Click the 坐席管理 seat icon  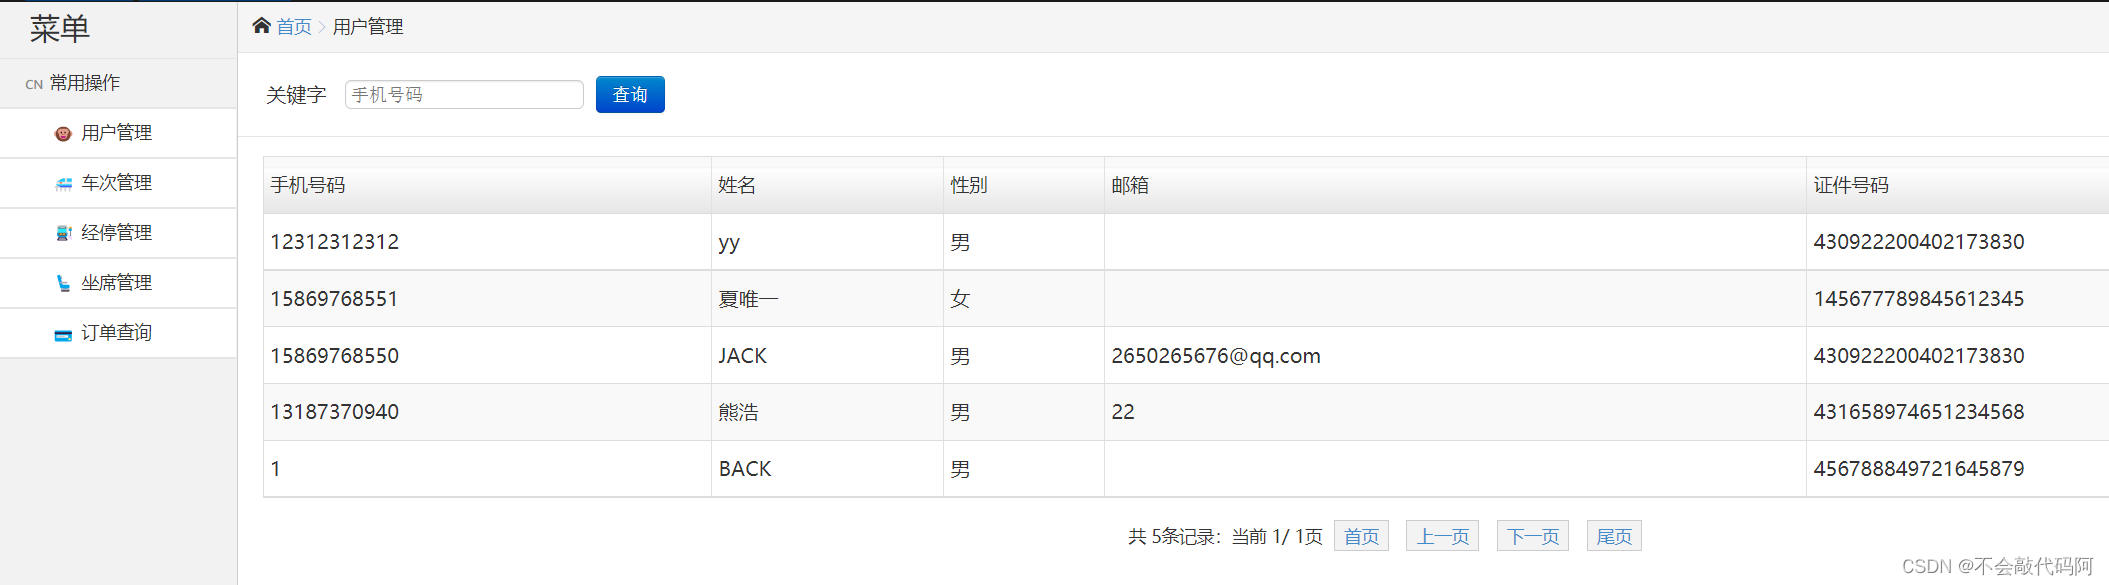click(63, 283)
